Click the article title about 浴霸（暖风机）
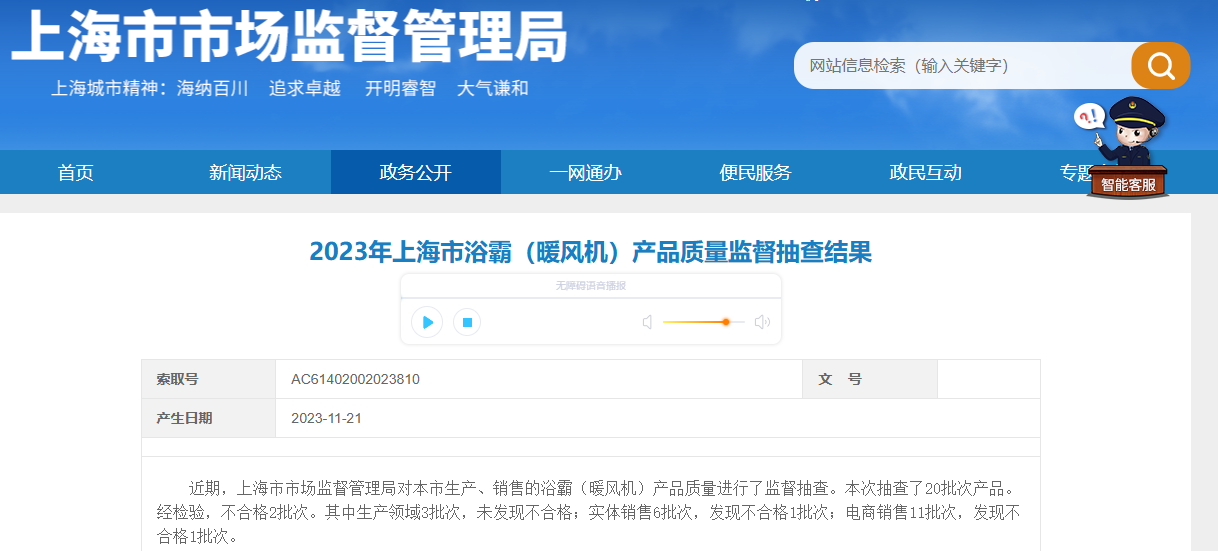 (x=591, y=251)
